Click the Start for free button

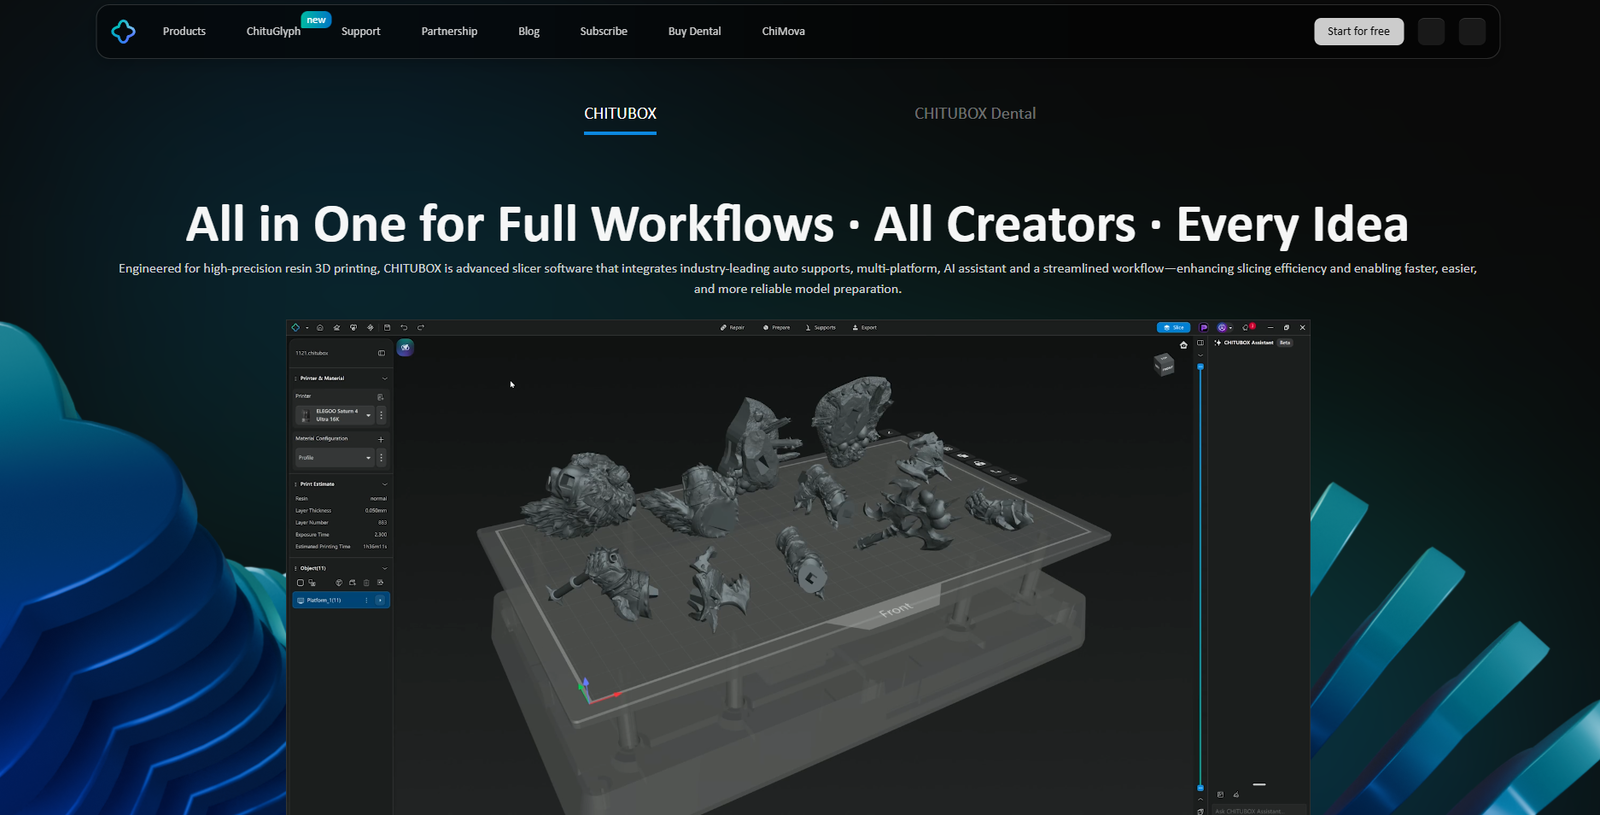pos(1359,31)
